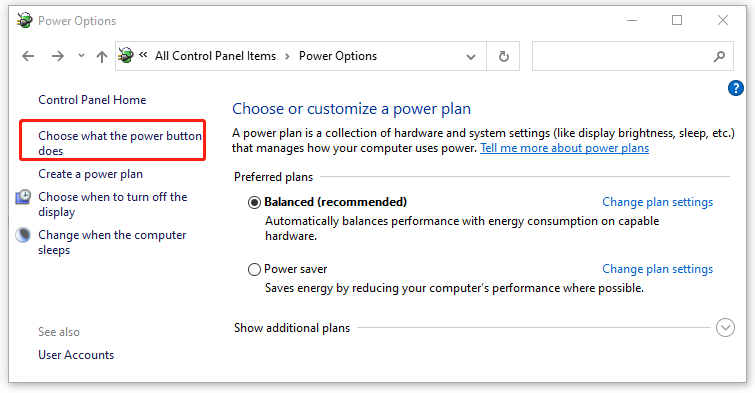Open Control Panel Home
The image size is (755, 393).
click(x=92, y=100)
